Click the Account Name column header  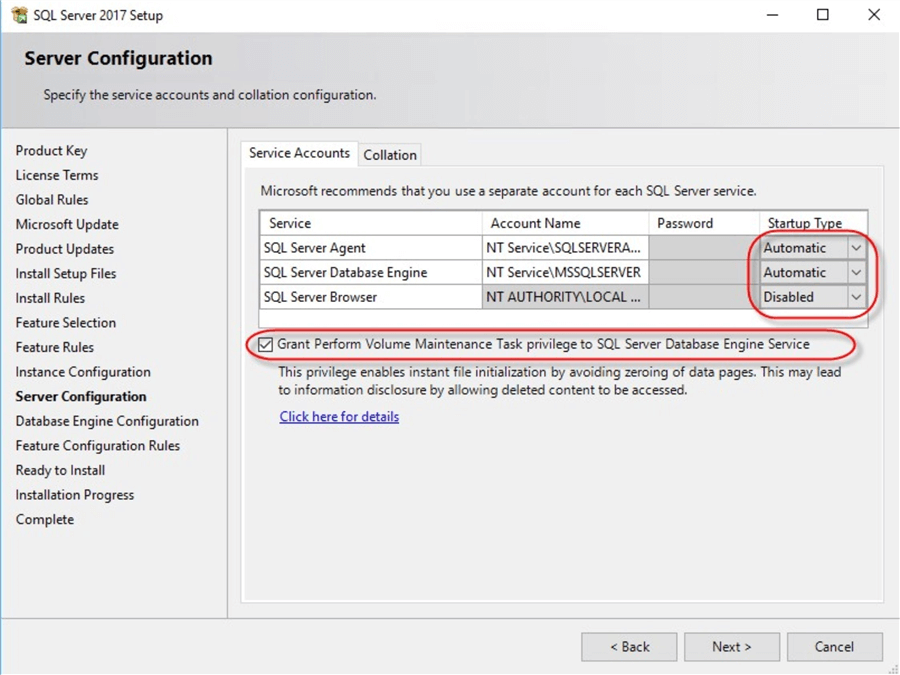(535, 223)
